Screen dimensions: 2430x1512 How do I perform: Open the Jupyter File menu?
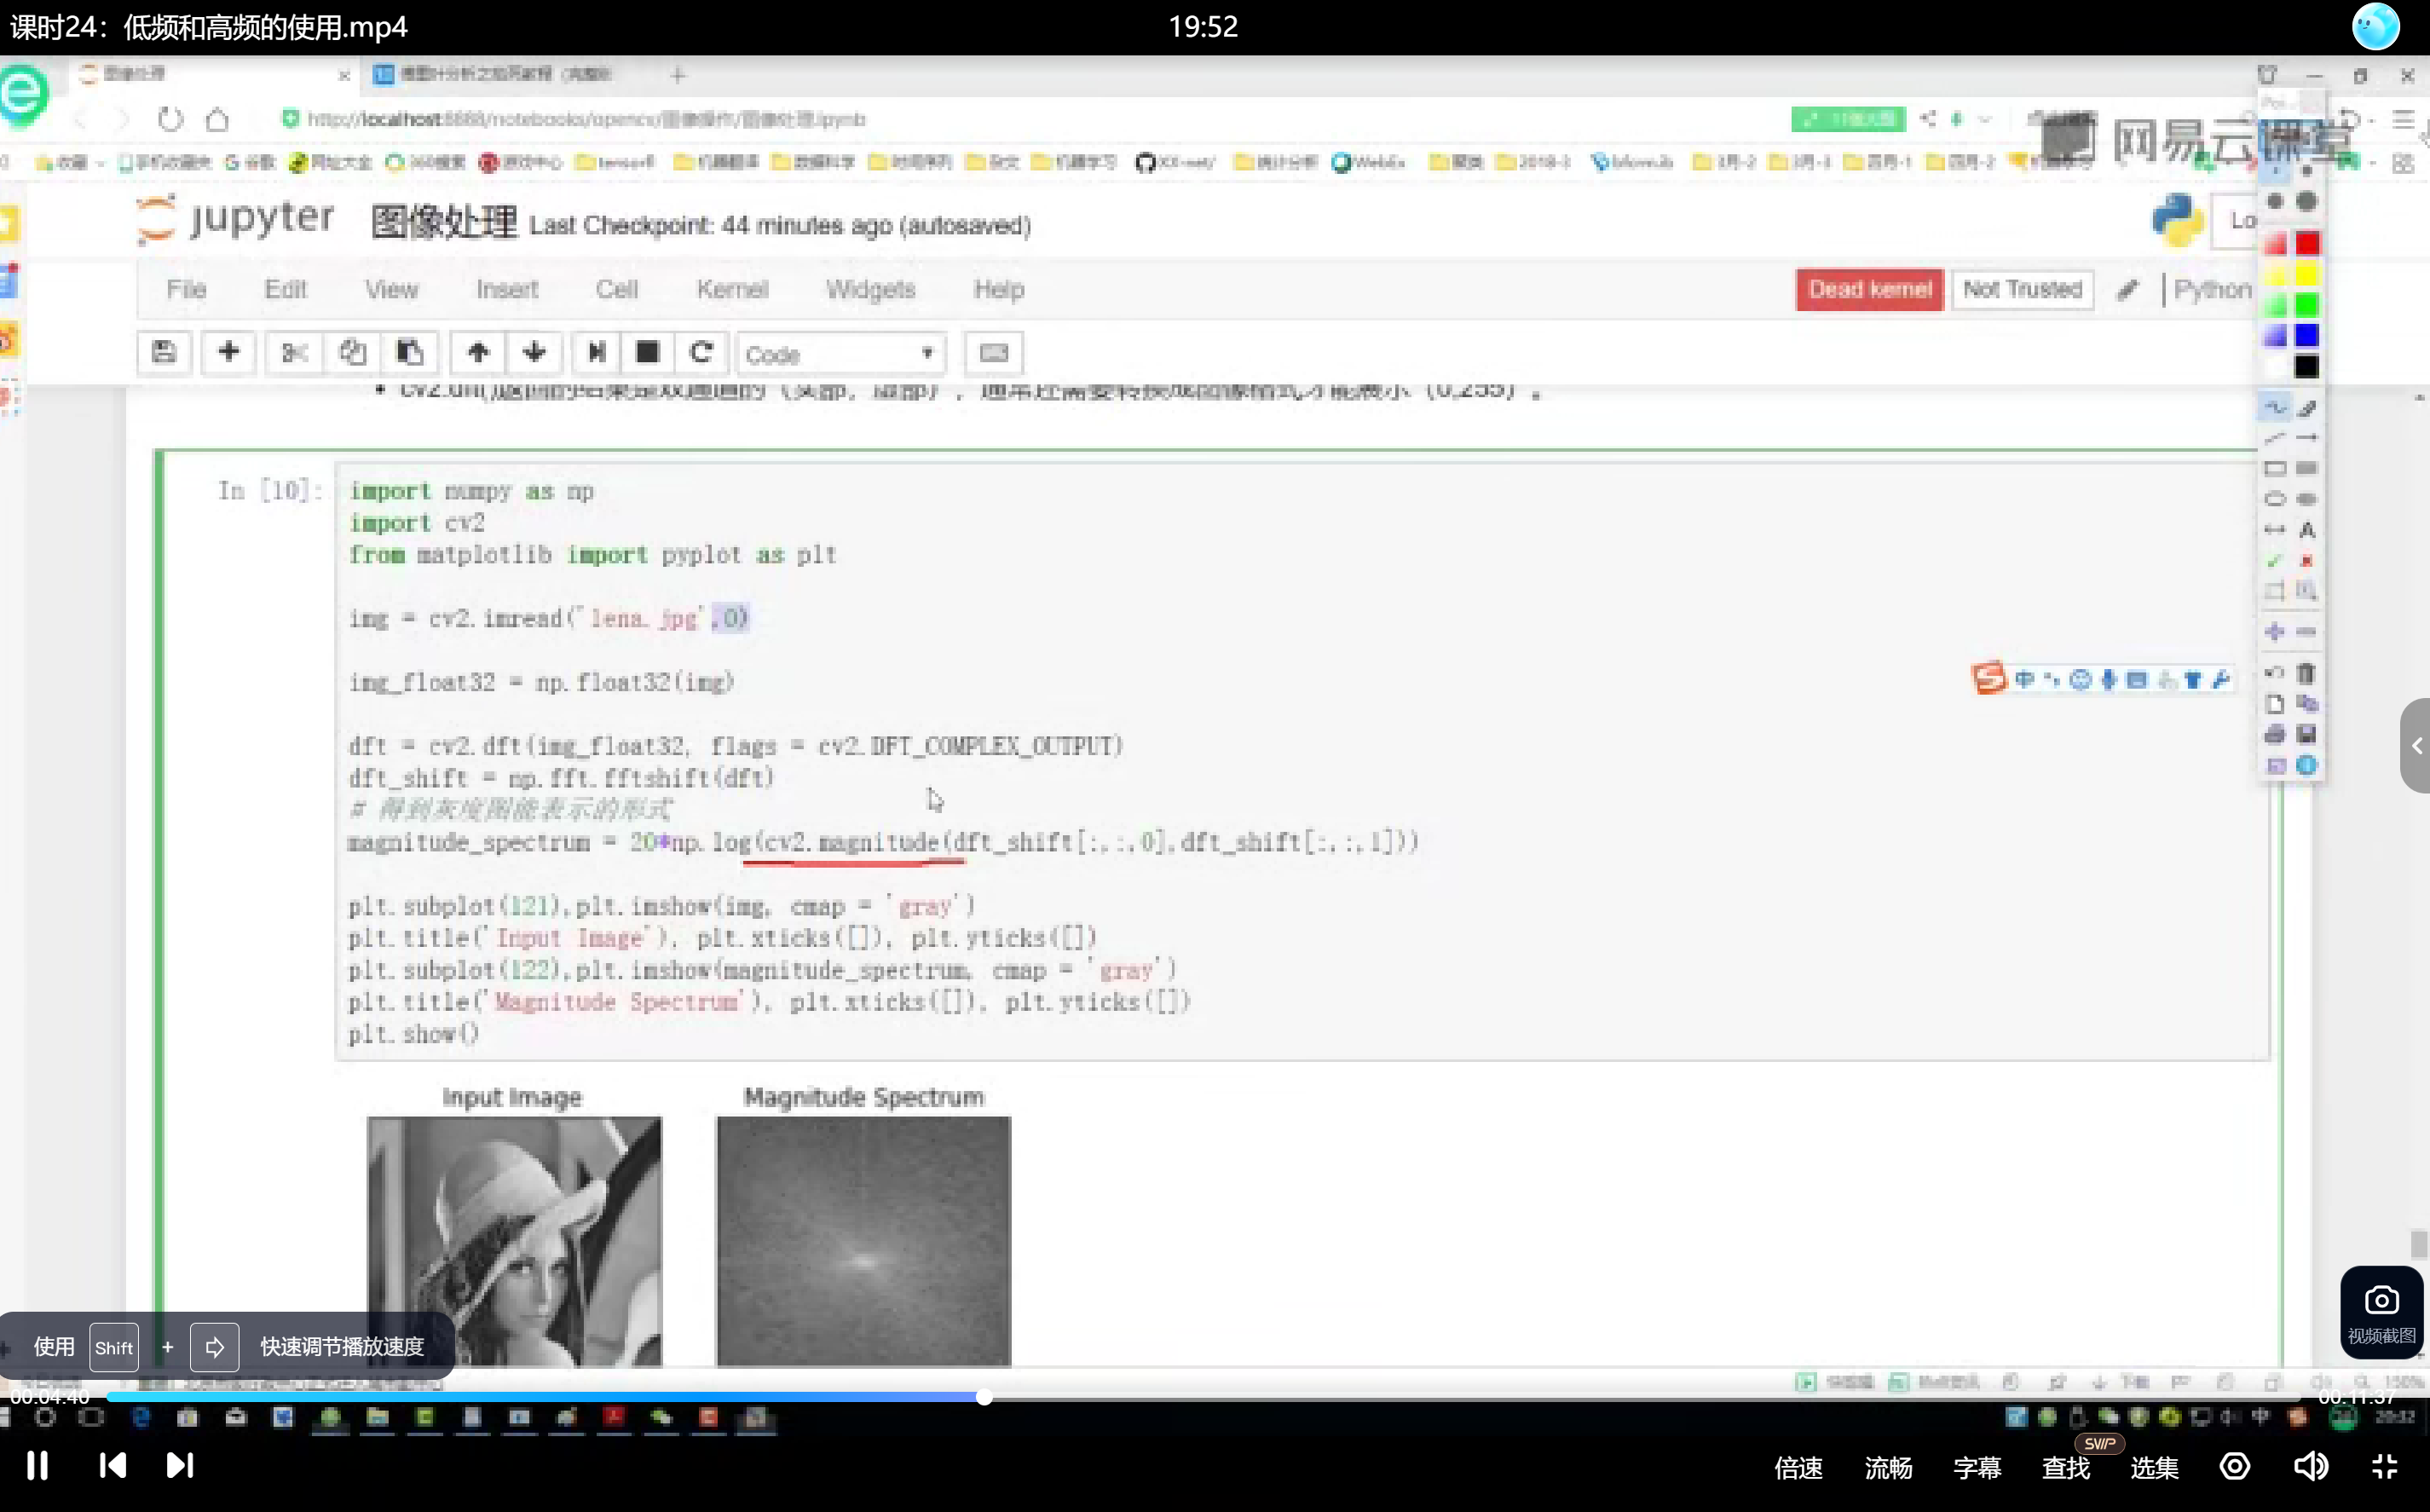186,290
